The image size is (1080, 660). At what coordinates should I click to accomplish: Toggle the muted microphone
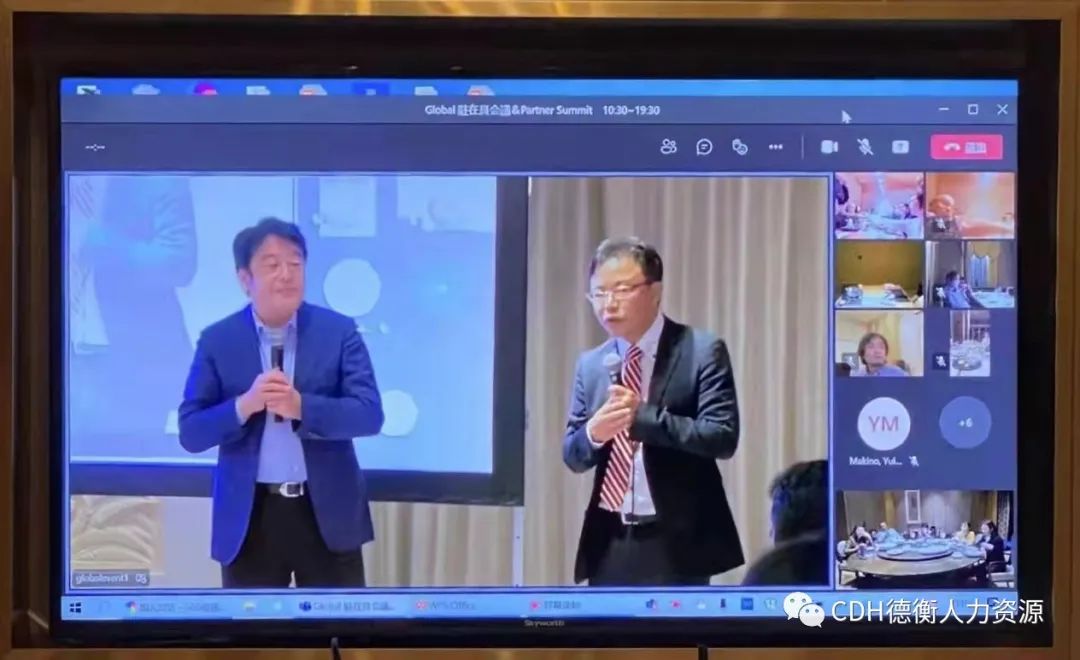pos(865,147)
